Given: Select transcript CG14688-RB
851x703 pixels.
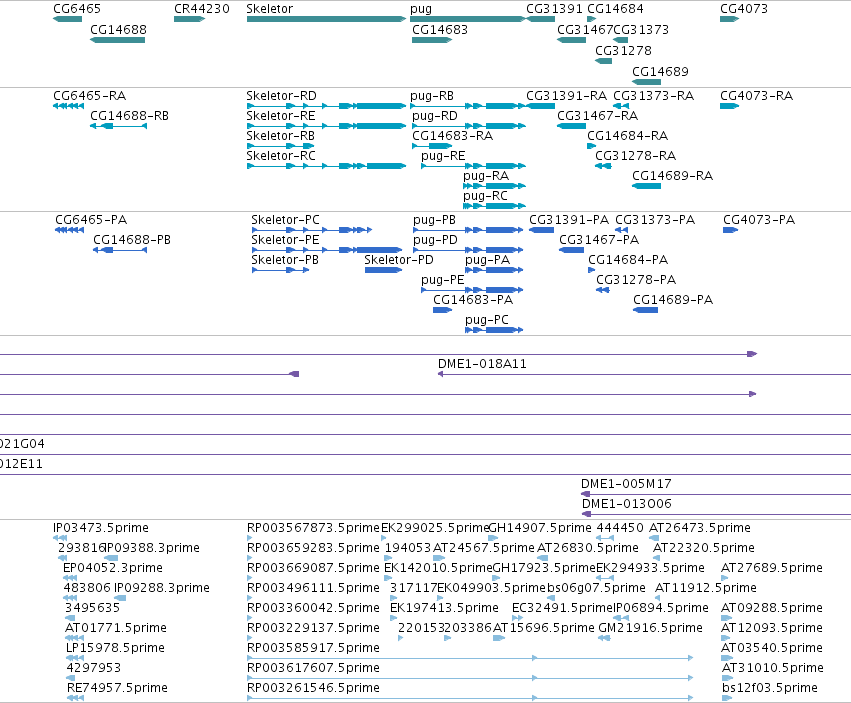Looking at the screenshot, I should tap(118, 126).
